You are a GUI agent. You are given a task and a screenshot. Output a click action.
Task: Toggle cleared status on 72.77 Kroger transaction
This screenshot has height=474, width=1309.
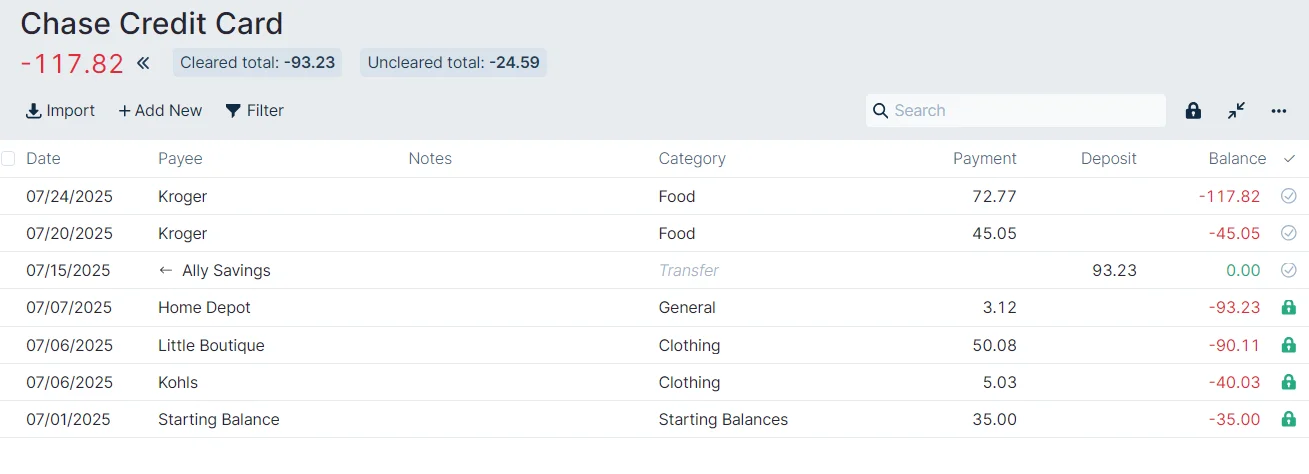(x=1289, y=197)
